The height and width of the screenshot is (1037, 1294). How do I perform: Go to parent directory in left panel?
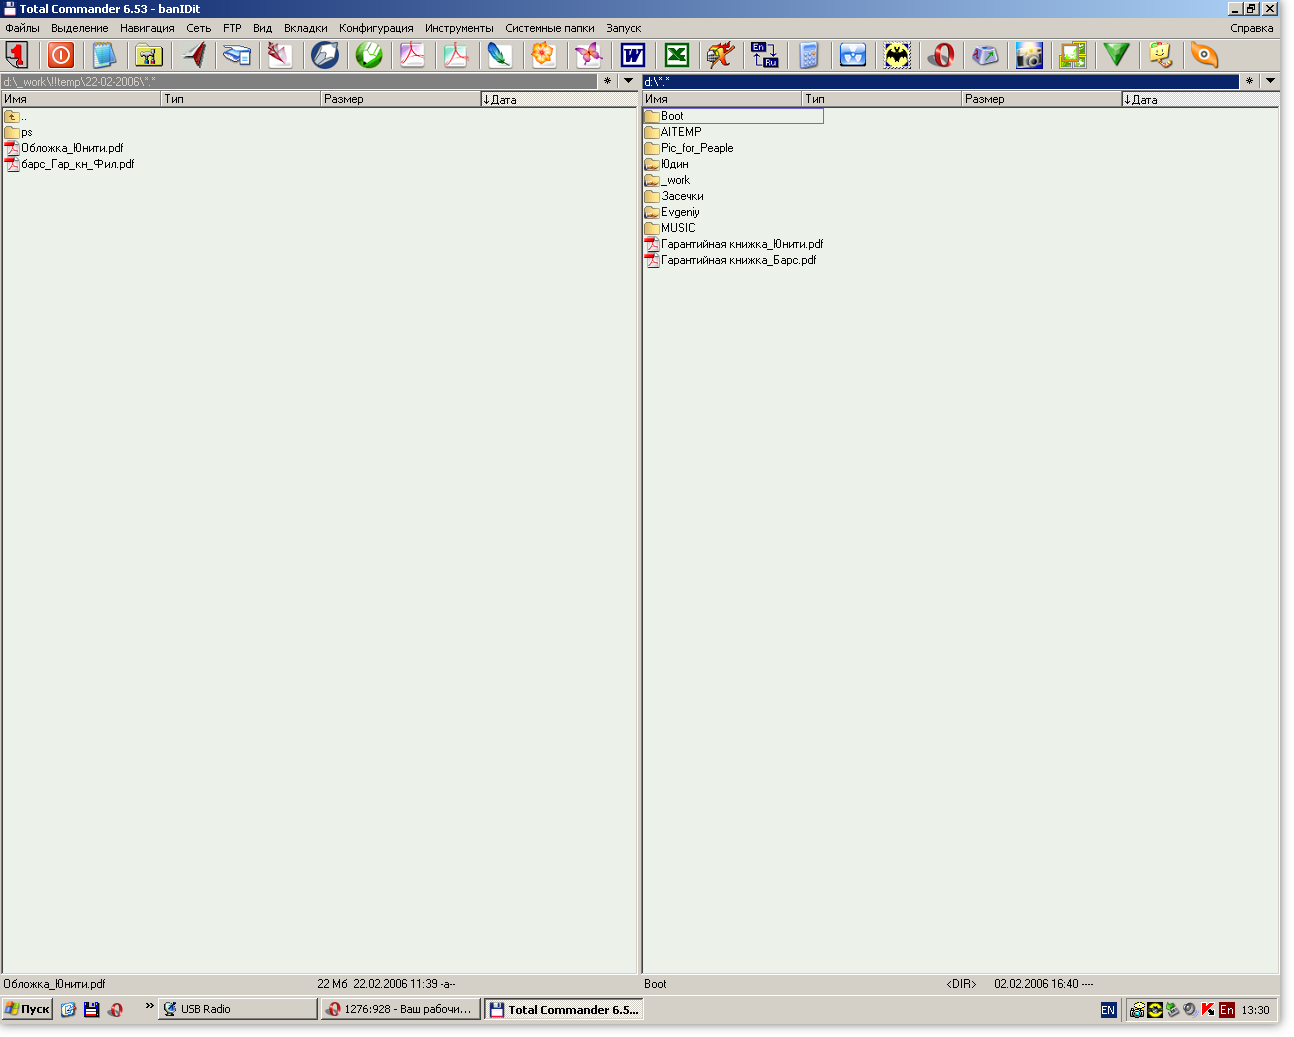coord(15,116)
